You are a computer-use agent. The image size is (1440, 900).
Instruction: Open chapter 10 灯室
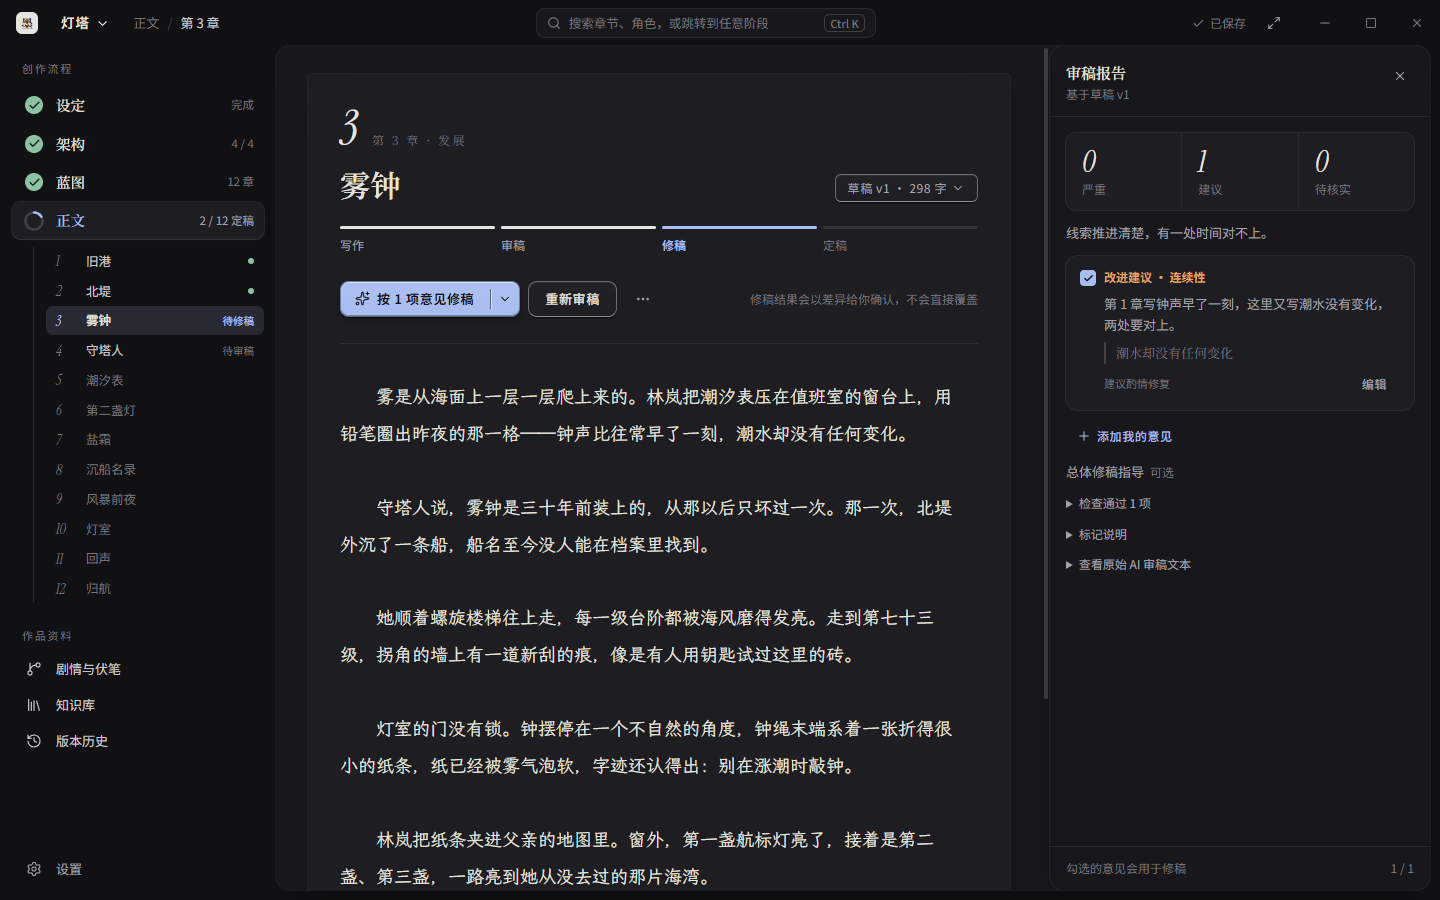coord(155,529)
